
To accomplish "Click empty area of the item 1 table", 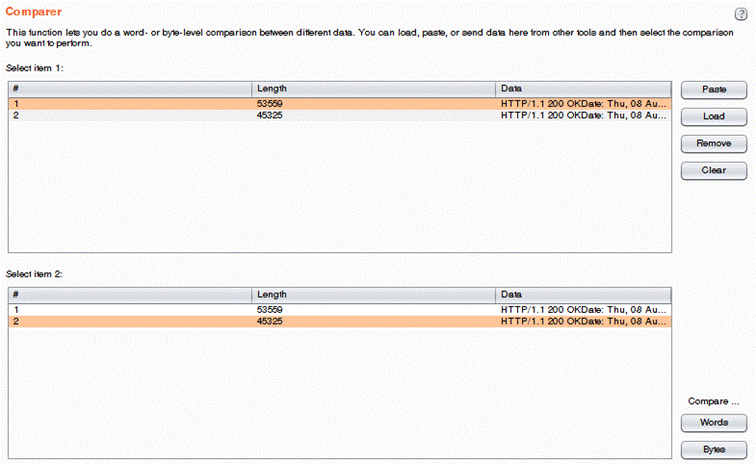I will tap(338, 190).
